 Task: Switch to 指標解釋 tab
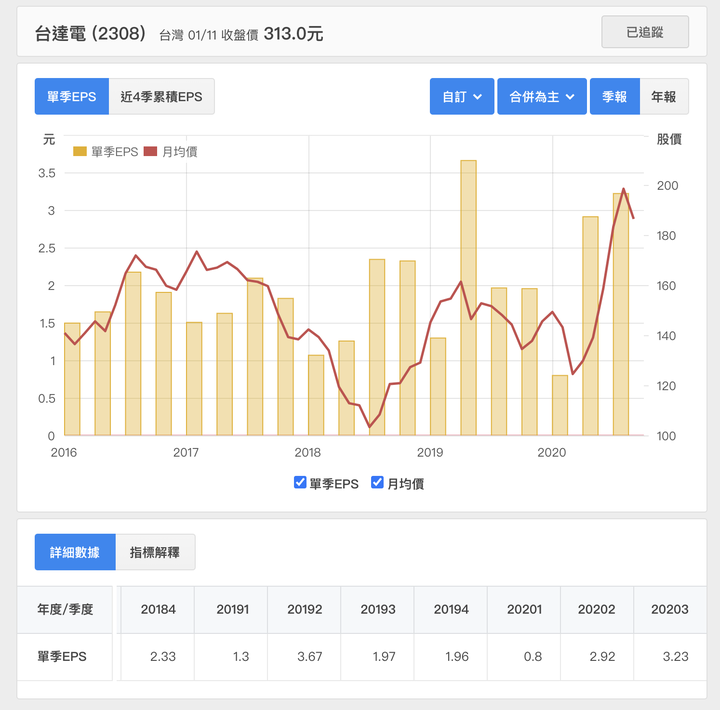[155, 552]
